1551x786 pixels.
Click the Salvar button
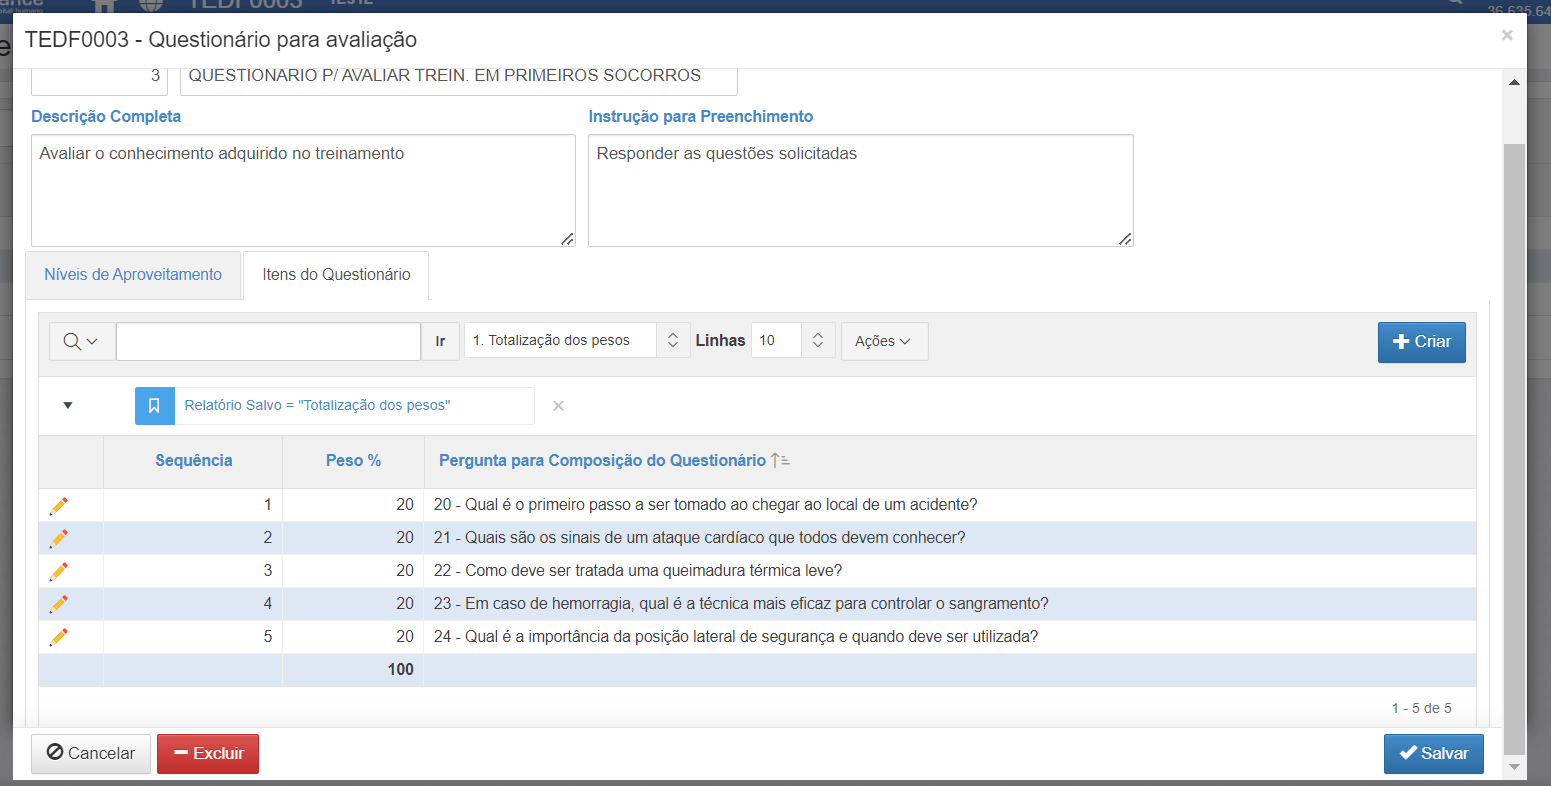[1433, 754]
